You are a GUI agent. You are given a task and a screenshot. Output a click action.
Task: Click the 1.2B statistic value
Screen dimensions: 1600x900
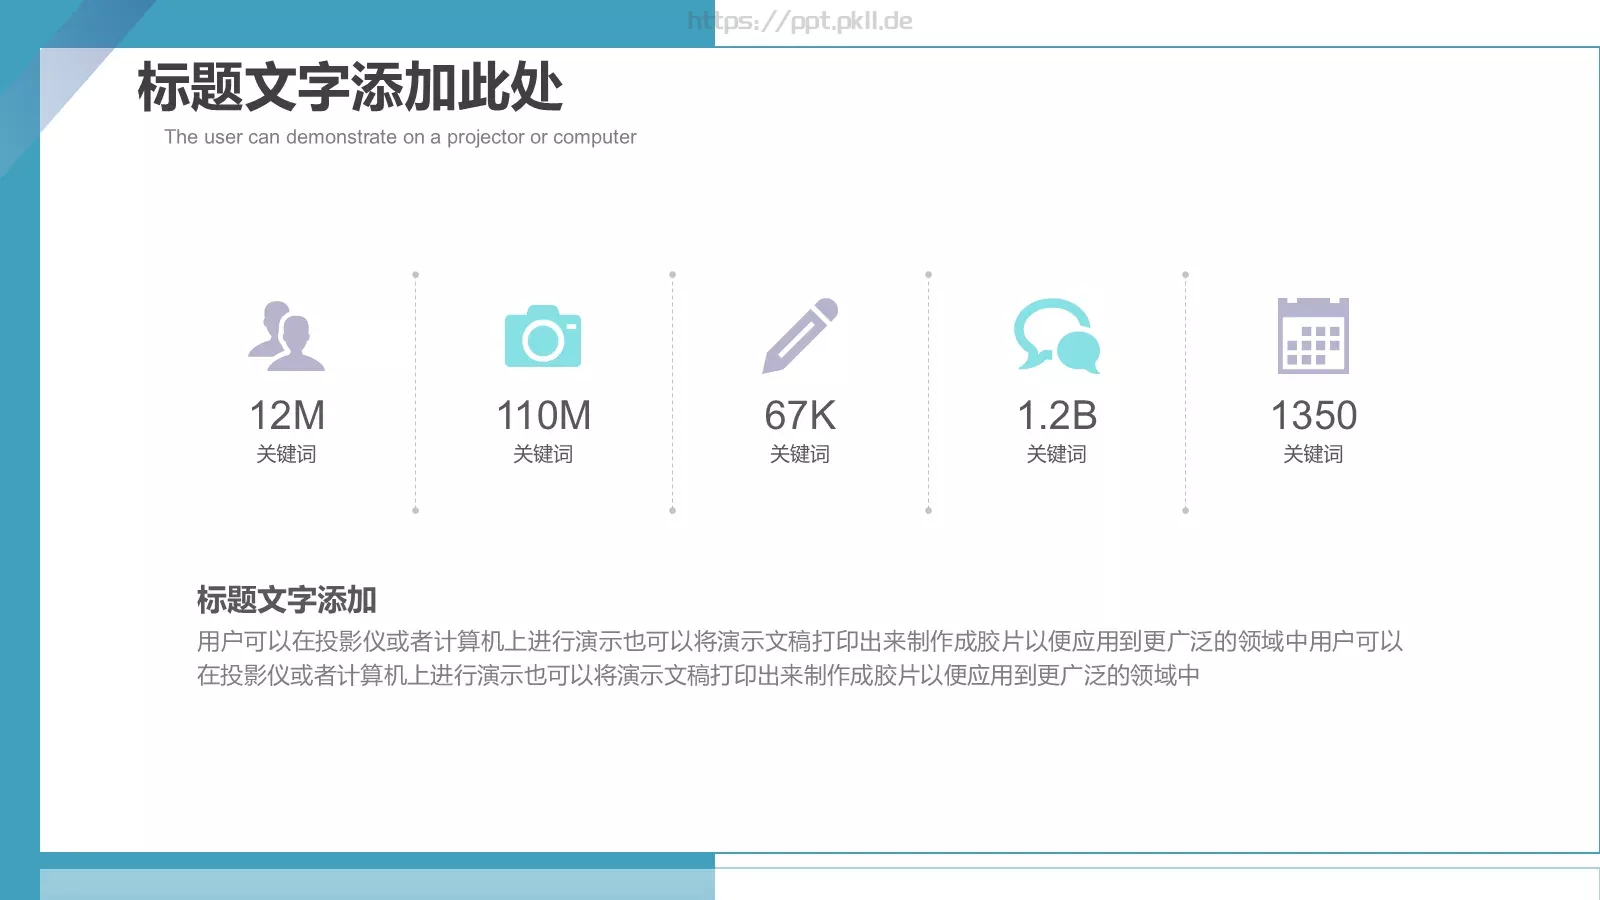pyautogui.click(x=1057, y=415)
